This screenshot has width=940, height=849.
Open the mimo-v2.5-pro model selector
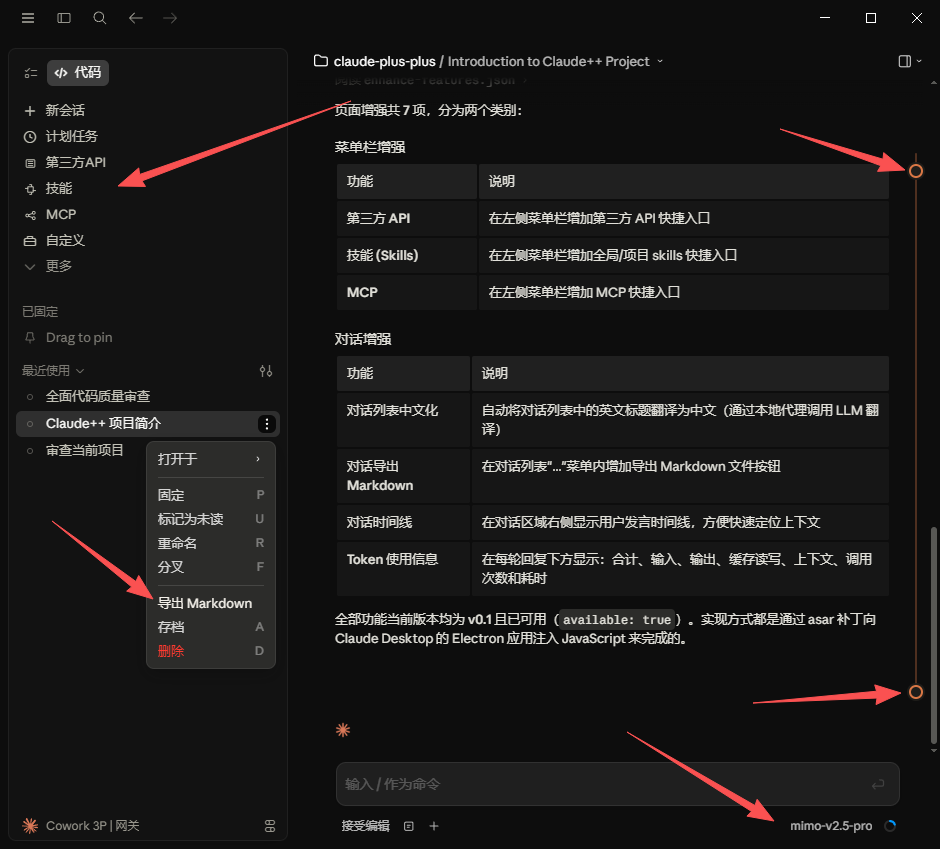831,826
